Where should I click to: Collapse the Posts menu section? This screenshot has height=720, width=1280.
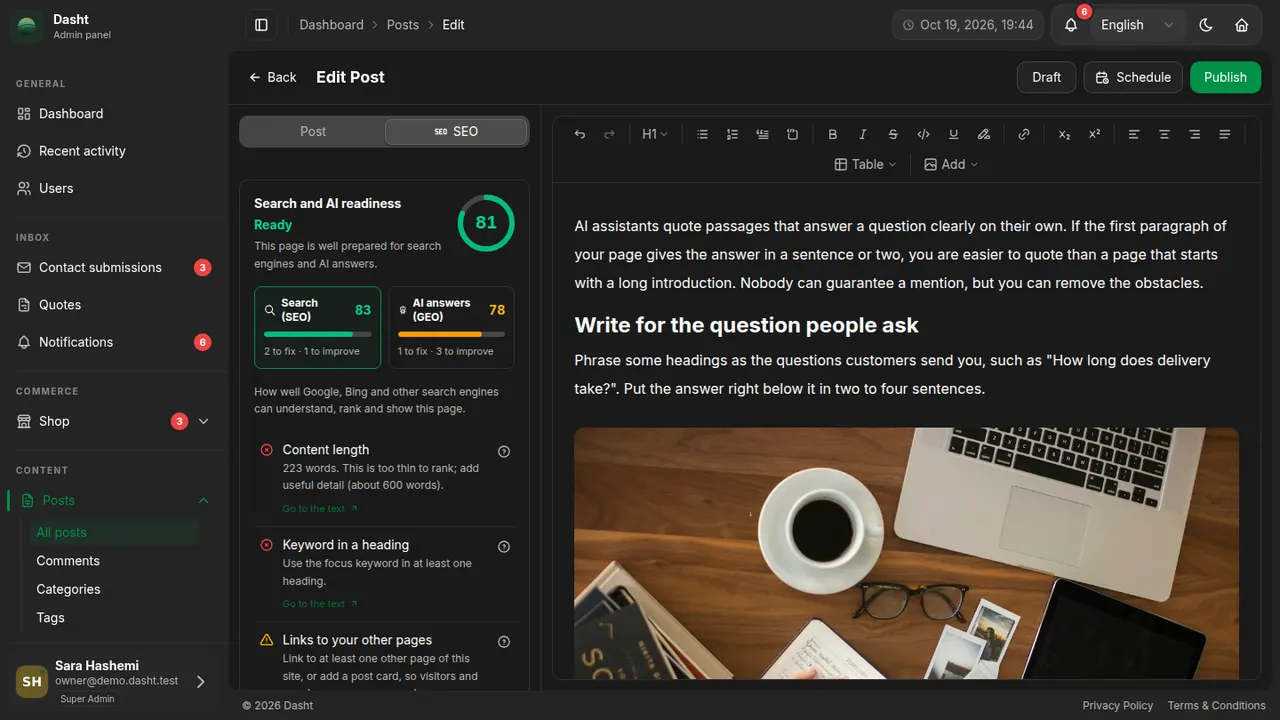pos(114,500)
